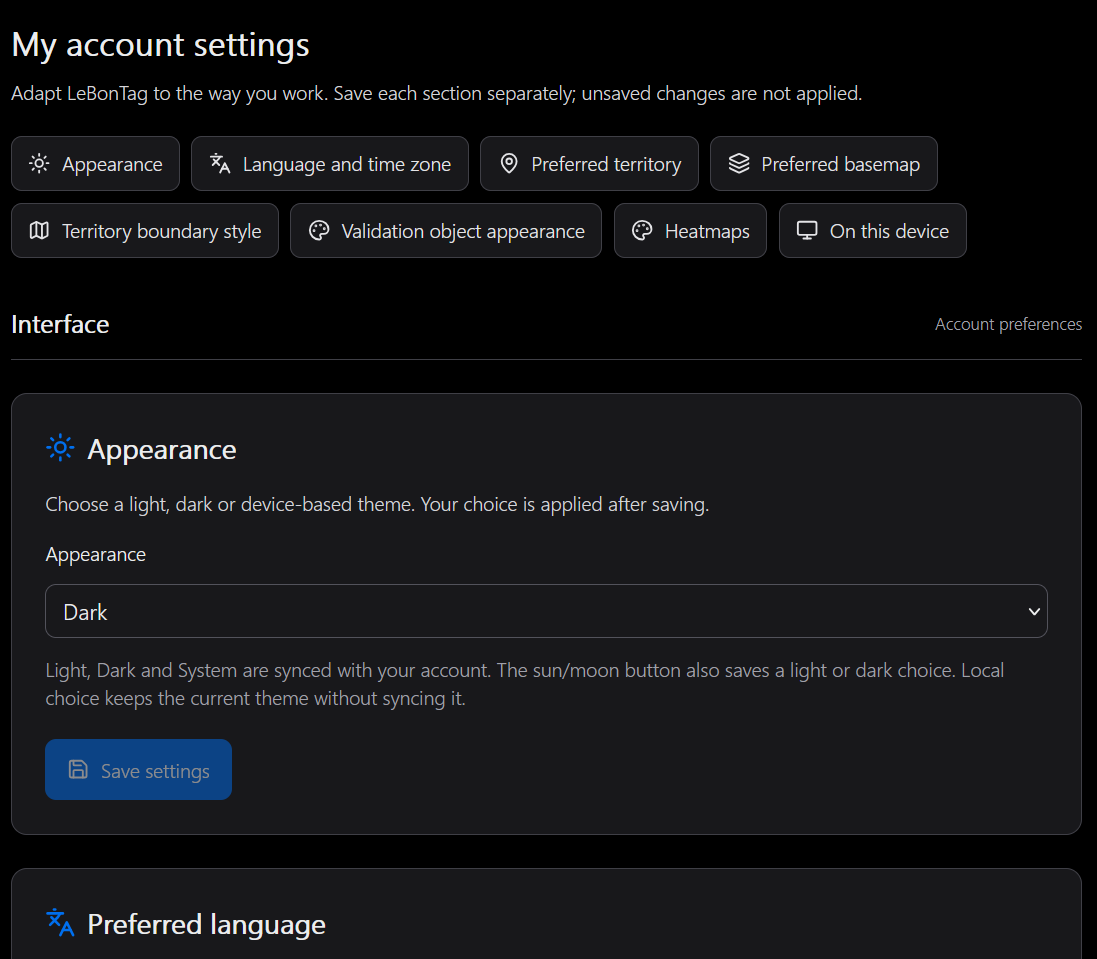Click the Appearance field label above the dropdown
Viewport: 1097px width, 959px height.
[x=96, y=555]
